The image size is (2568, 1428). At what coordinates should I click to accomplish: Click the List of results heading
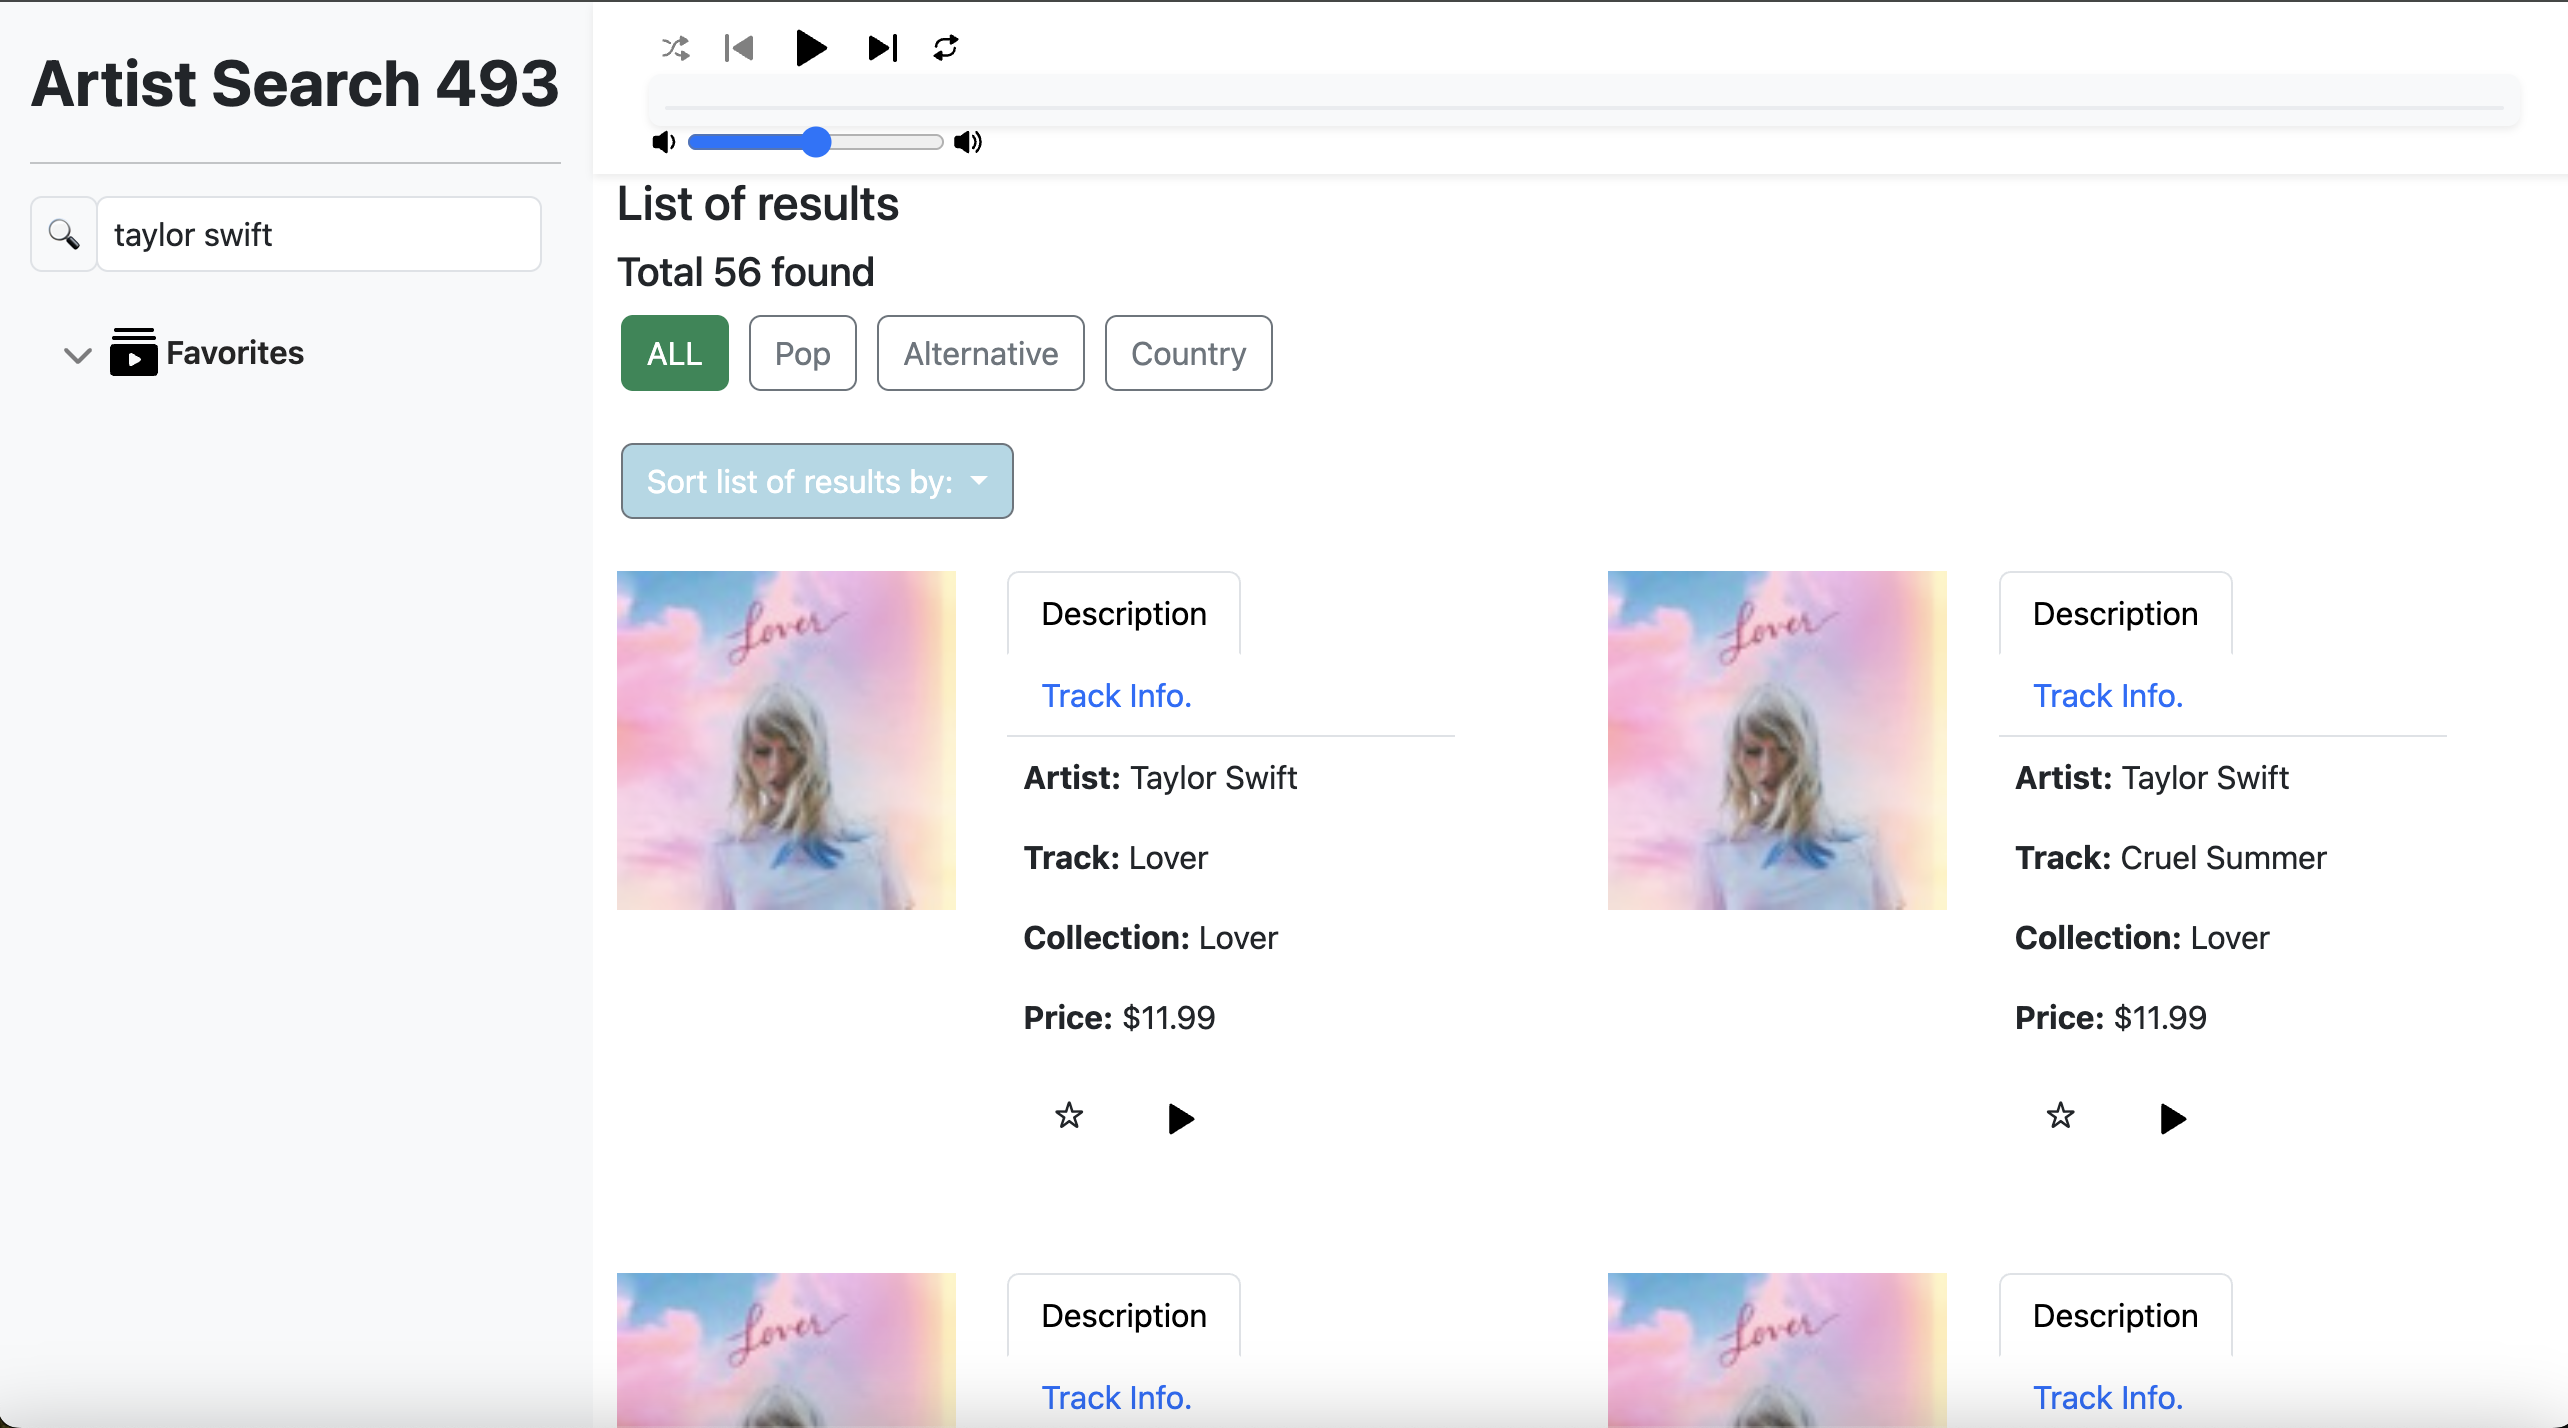coord(758,204)
